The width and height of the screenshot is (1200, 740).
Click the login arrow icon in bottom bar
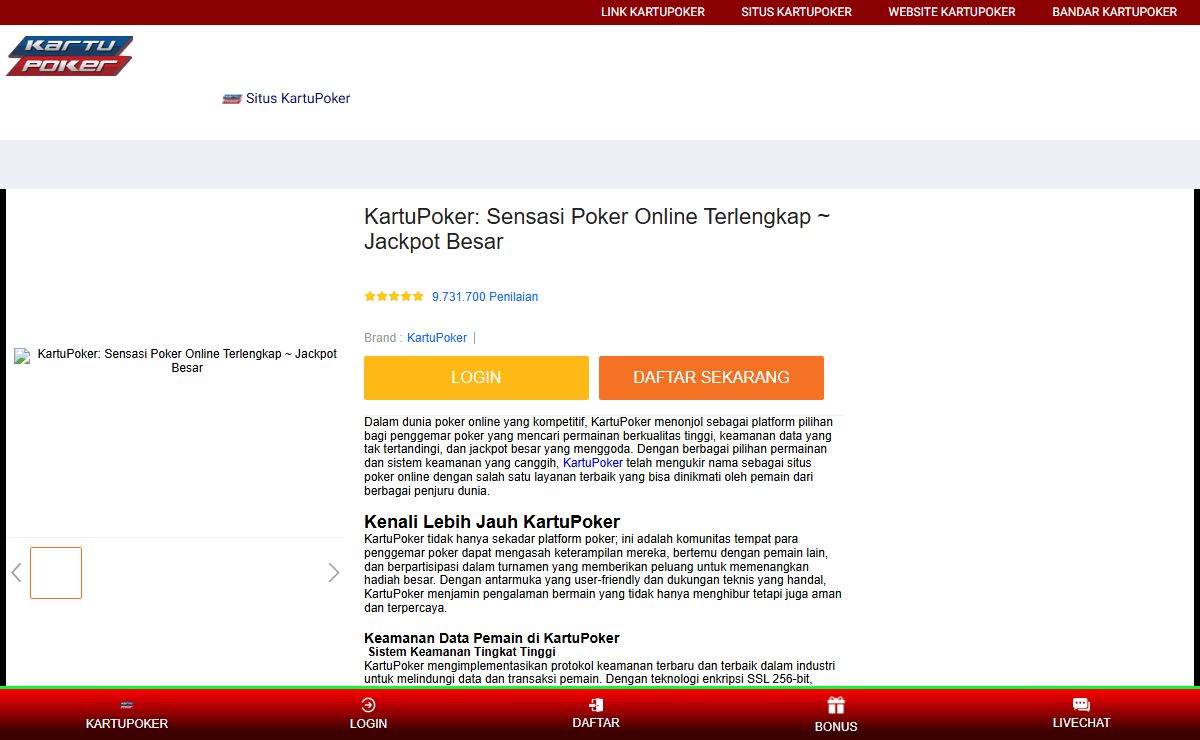coord(368,705)
